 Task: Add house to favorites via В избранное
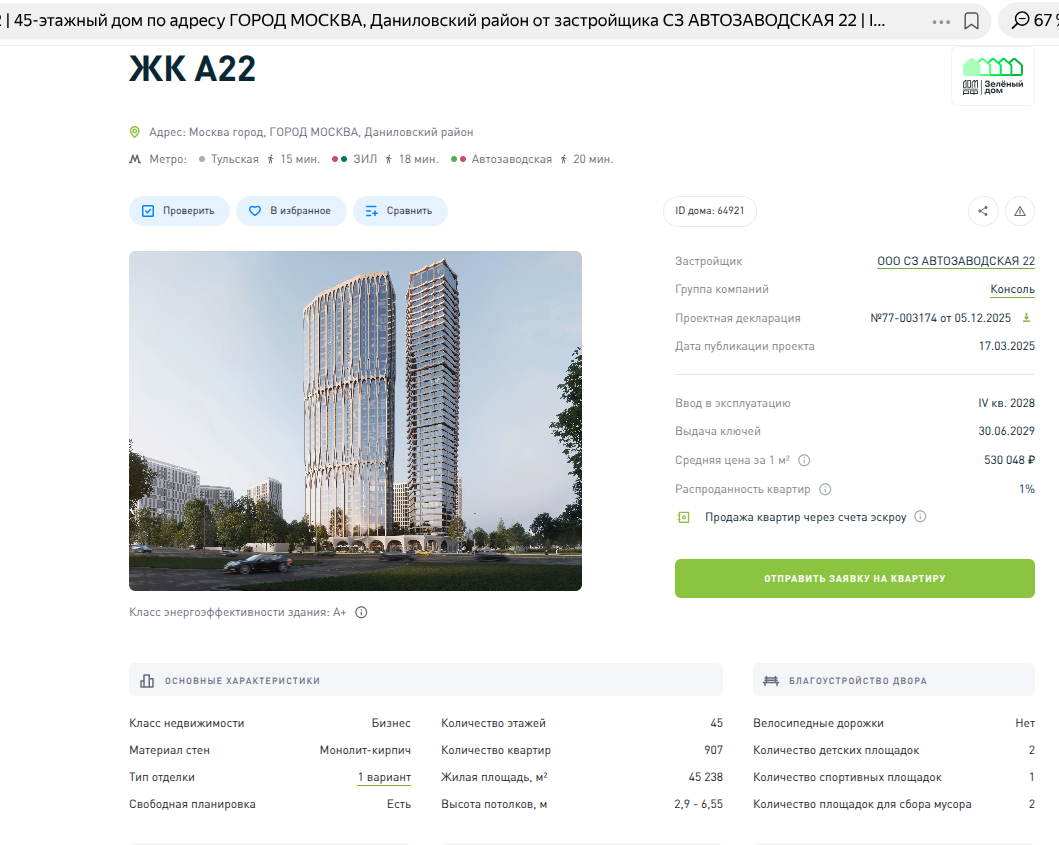(x=291, y=211)
